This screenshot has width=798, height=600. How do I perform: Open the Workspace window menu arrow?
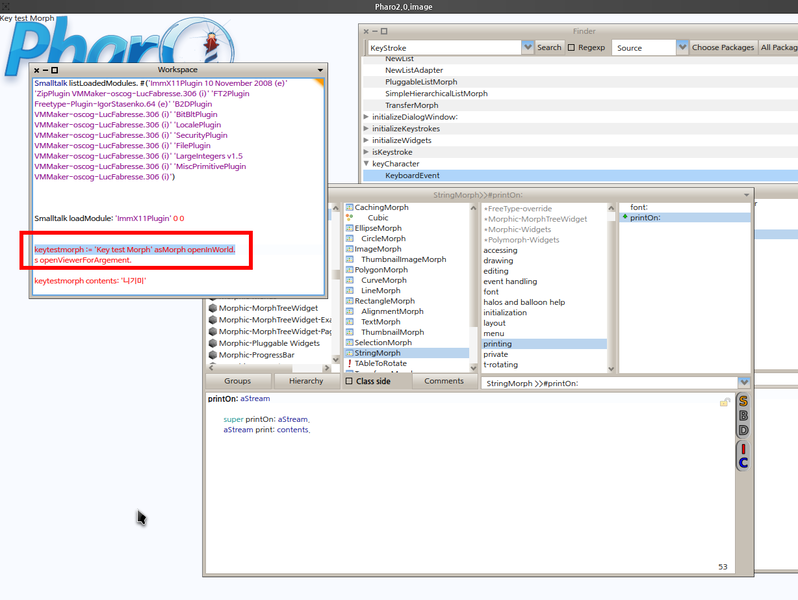coord(320,70)
